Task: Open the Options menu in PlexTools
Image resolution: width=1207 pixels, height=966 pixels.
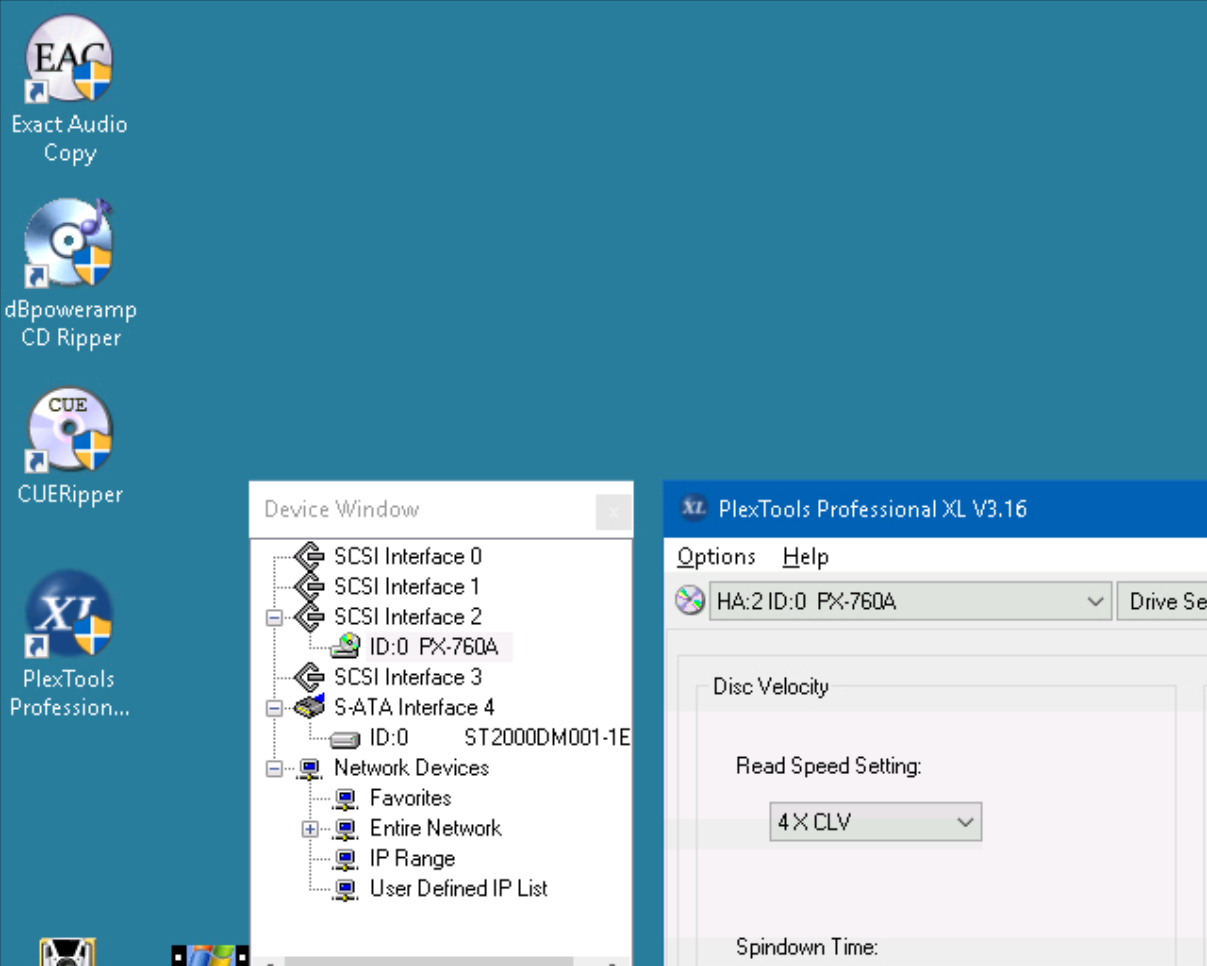Action: (x=716, y=556)
